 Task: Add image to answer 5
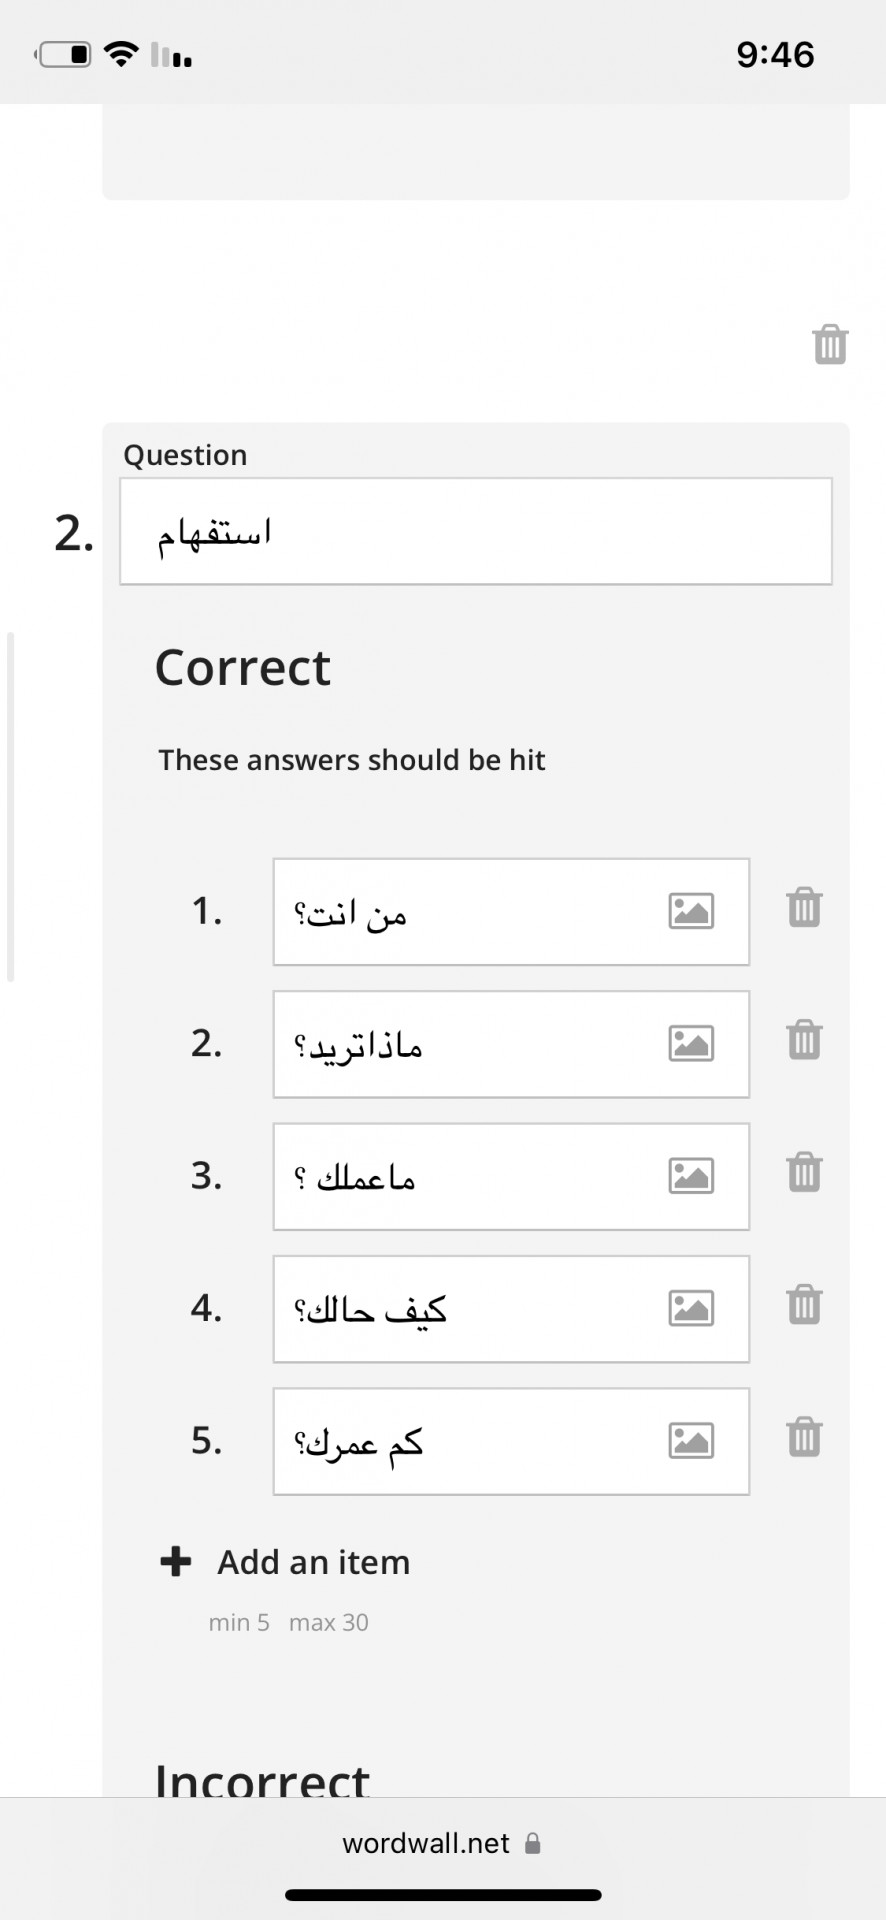coord(691,1441)
